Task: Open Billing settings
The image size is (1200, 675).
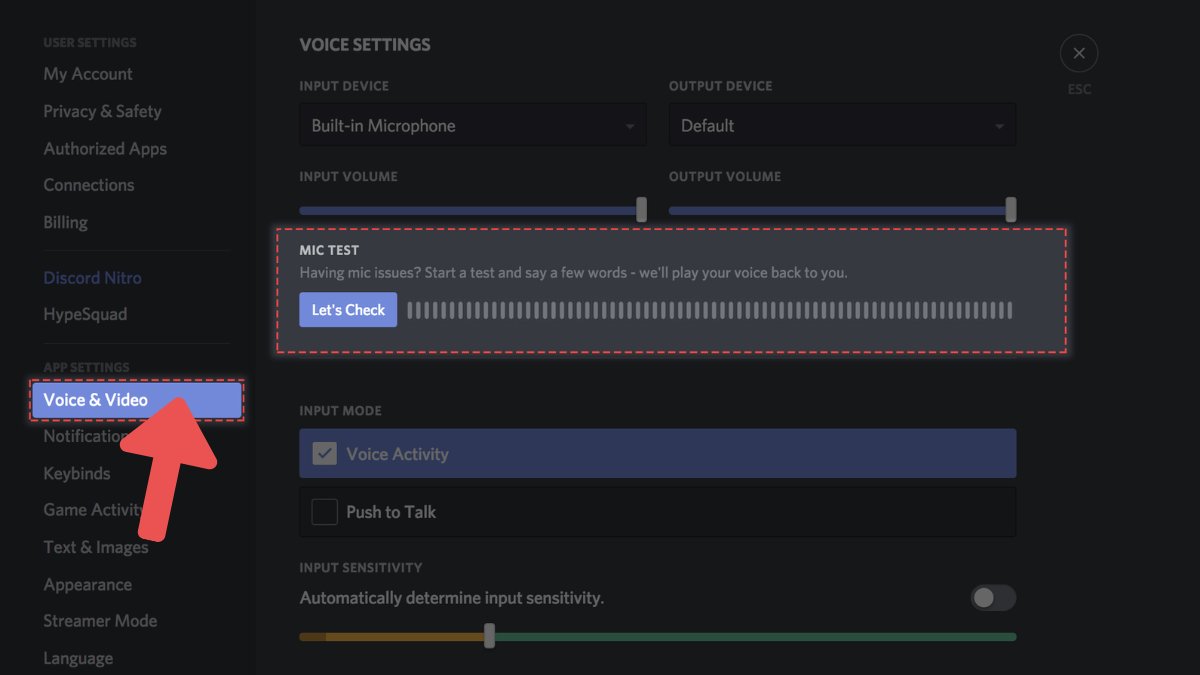Action: 65,222
